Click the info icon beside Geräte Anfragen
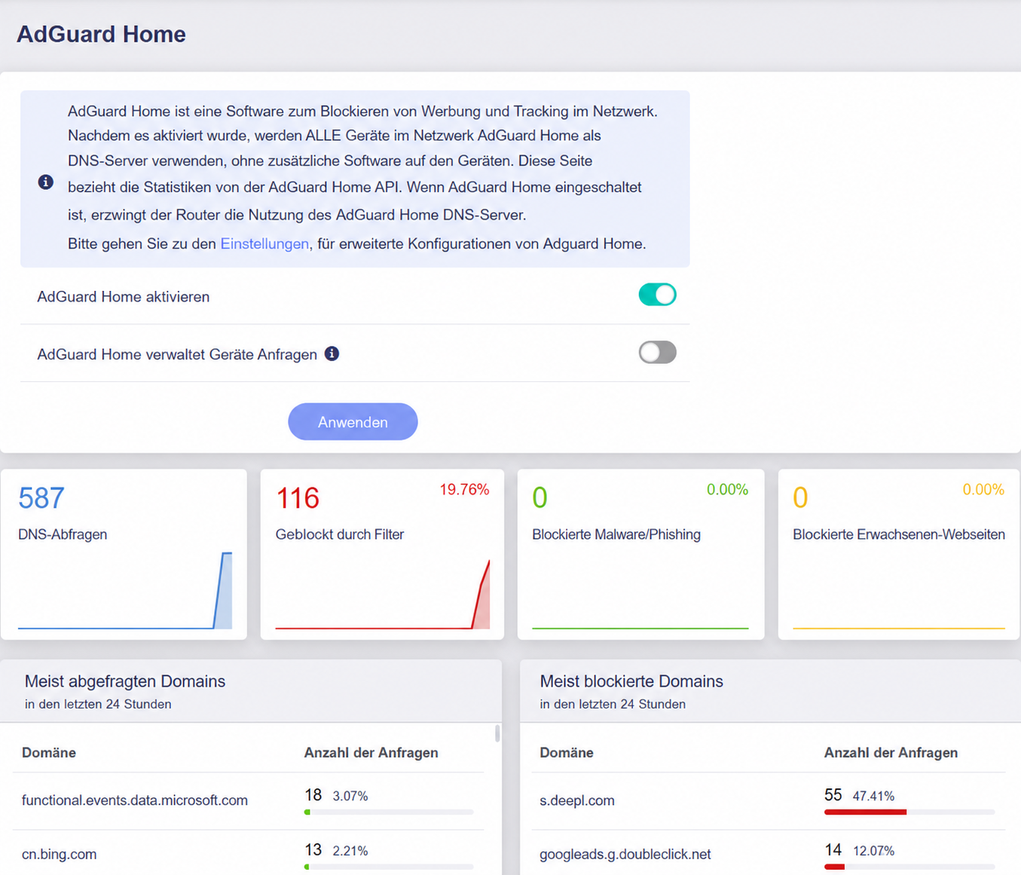The height and width of the screenshot is (875, 1021). (x=332, y=354)
